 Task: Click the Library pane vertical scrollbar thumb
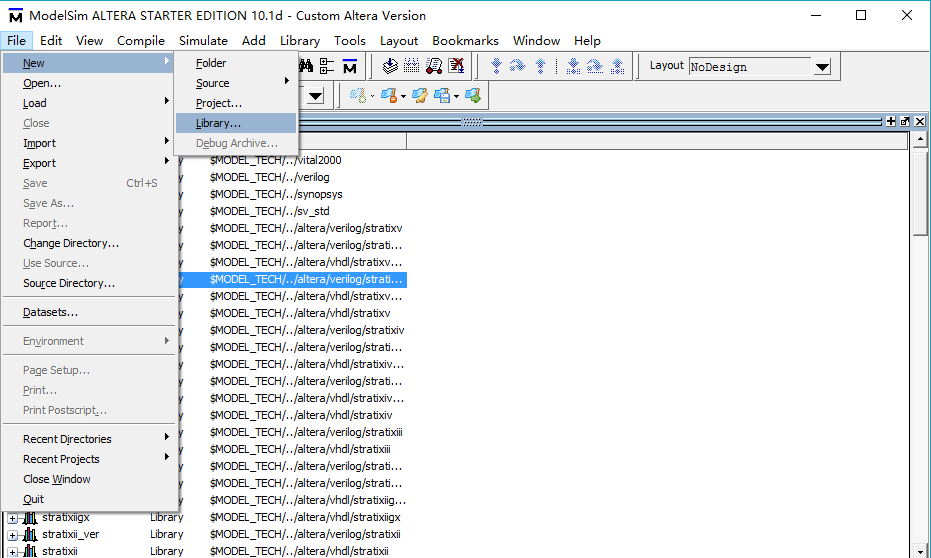click(x=920, y=193)
